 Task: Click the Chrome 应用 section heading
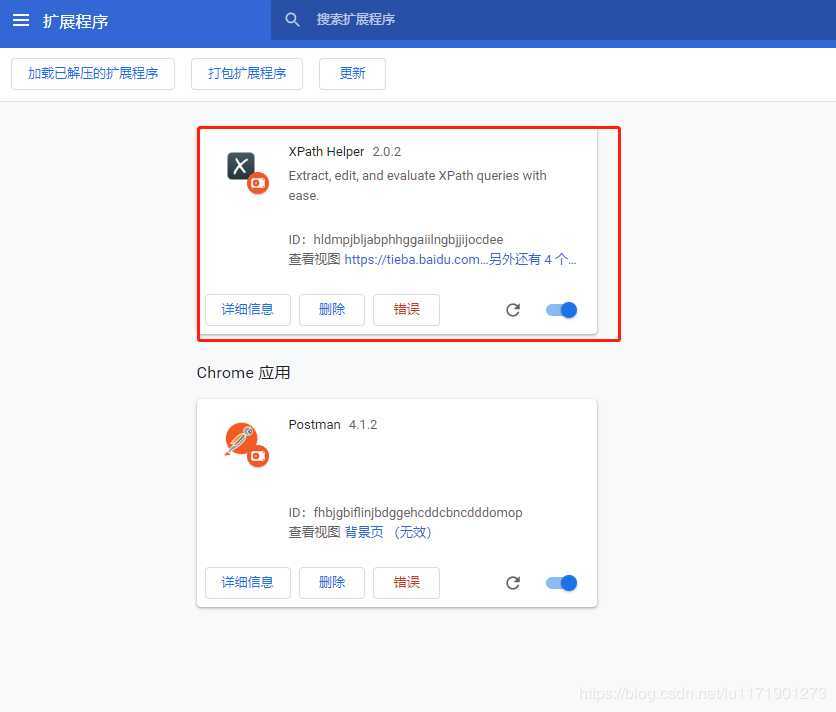[243, 373]
